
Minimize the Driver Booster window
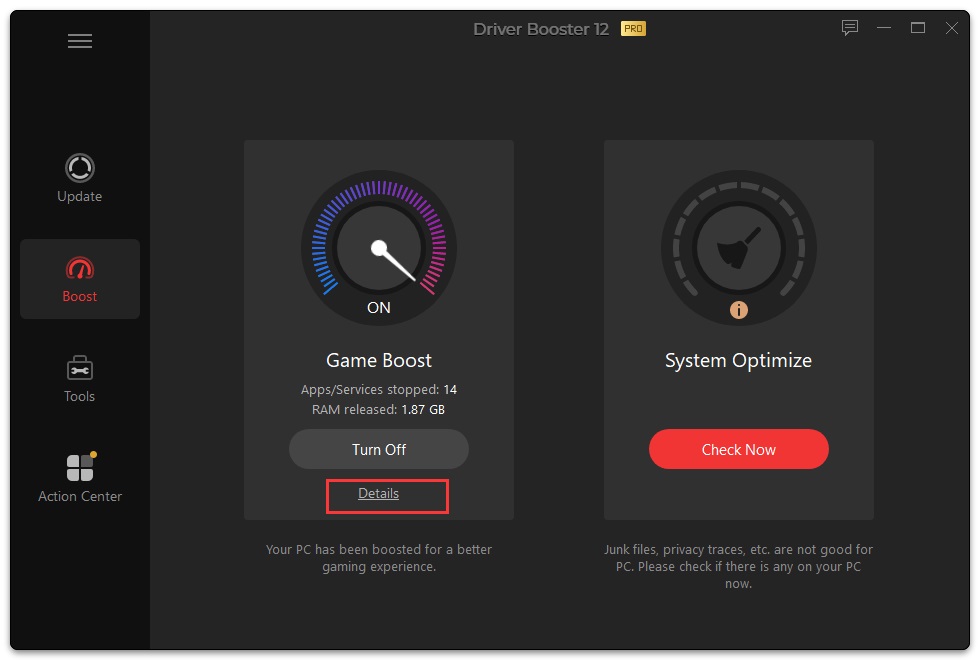point(884,28)
